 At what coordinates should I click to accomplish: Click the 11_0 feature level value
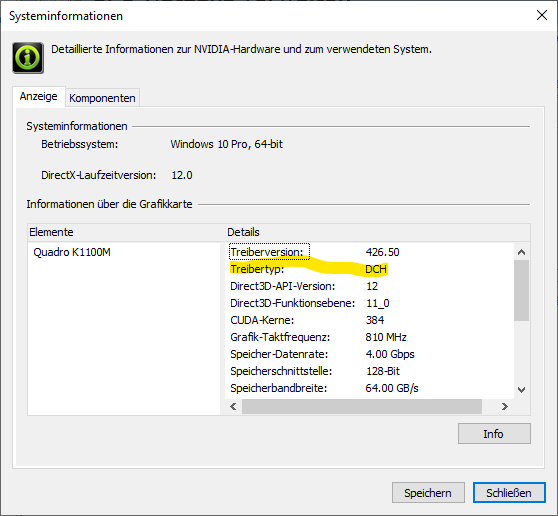click(x=378, y=303)
